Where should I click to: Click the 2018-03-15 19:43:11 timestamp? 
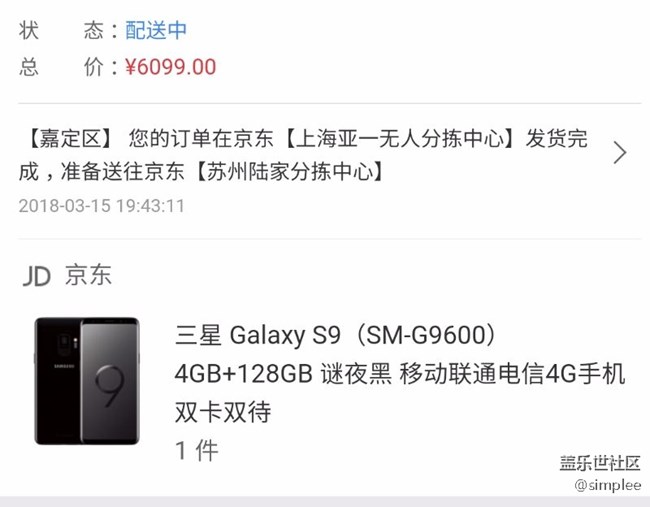click(102, 206)
